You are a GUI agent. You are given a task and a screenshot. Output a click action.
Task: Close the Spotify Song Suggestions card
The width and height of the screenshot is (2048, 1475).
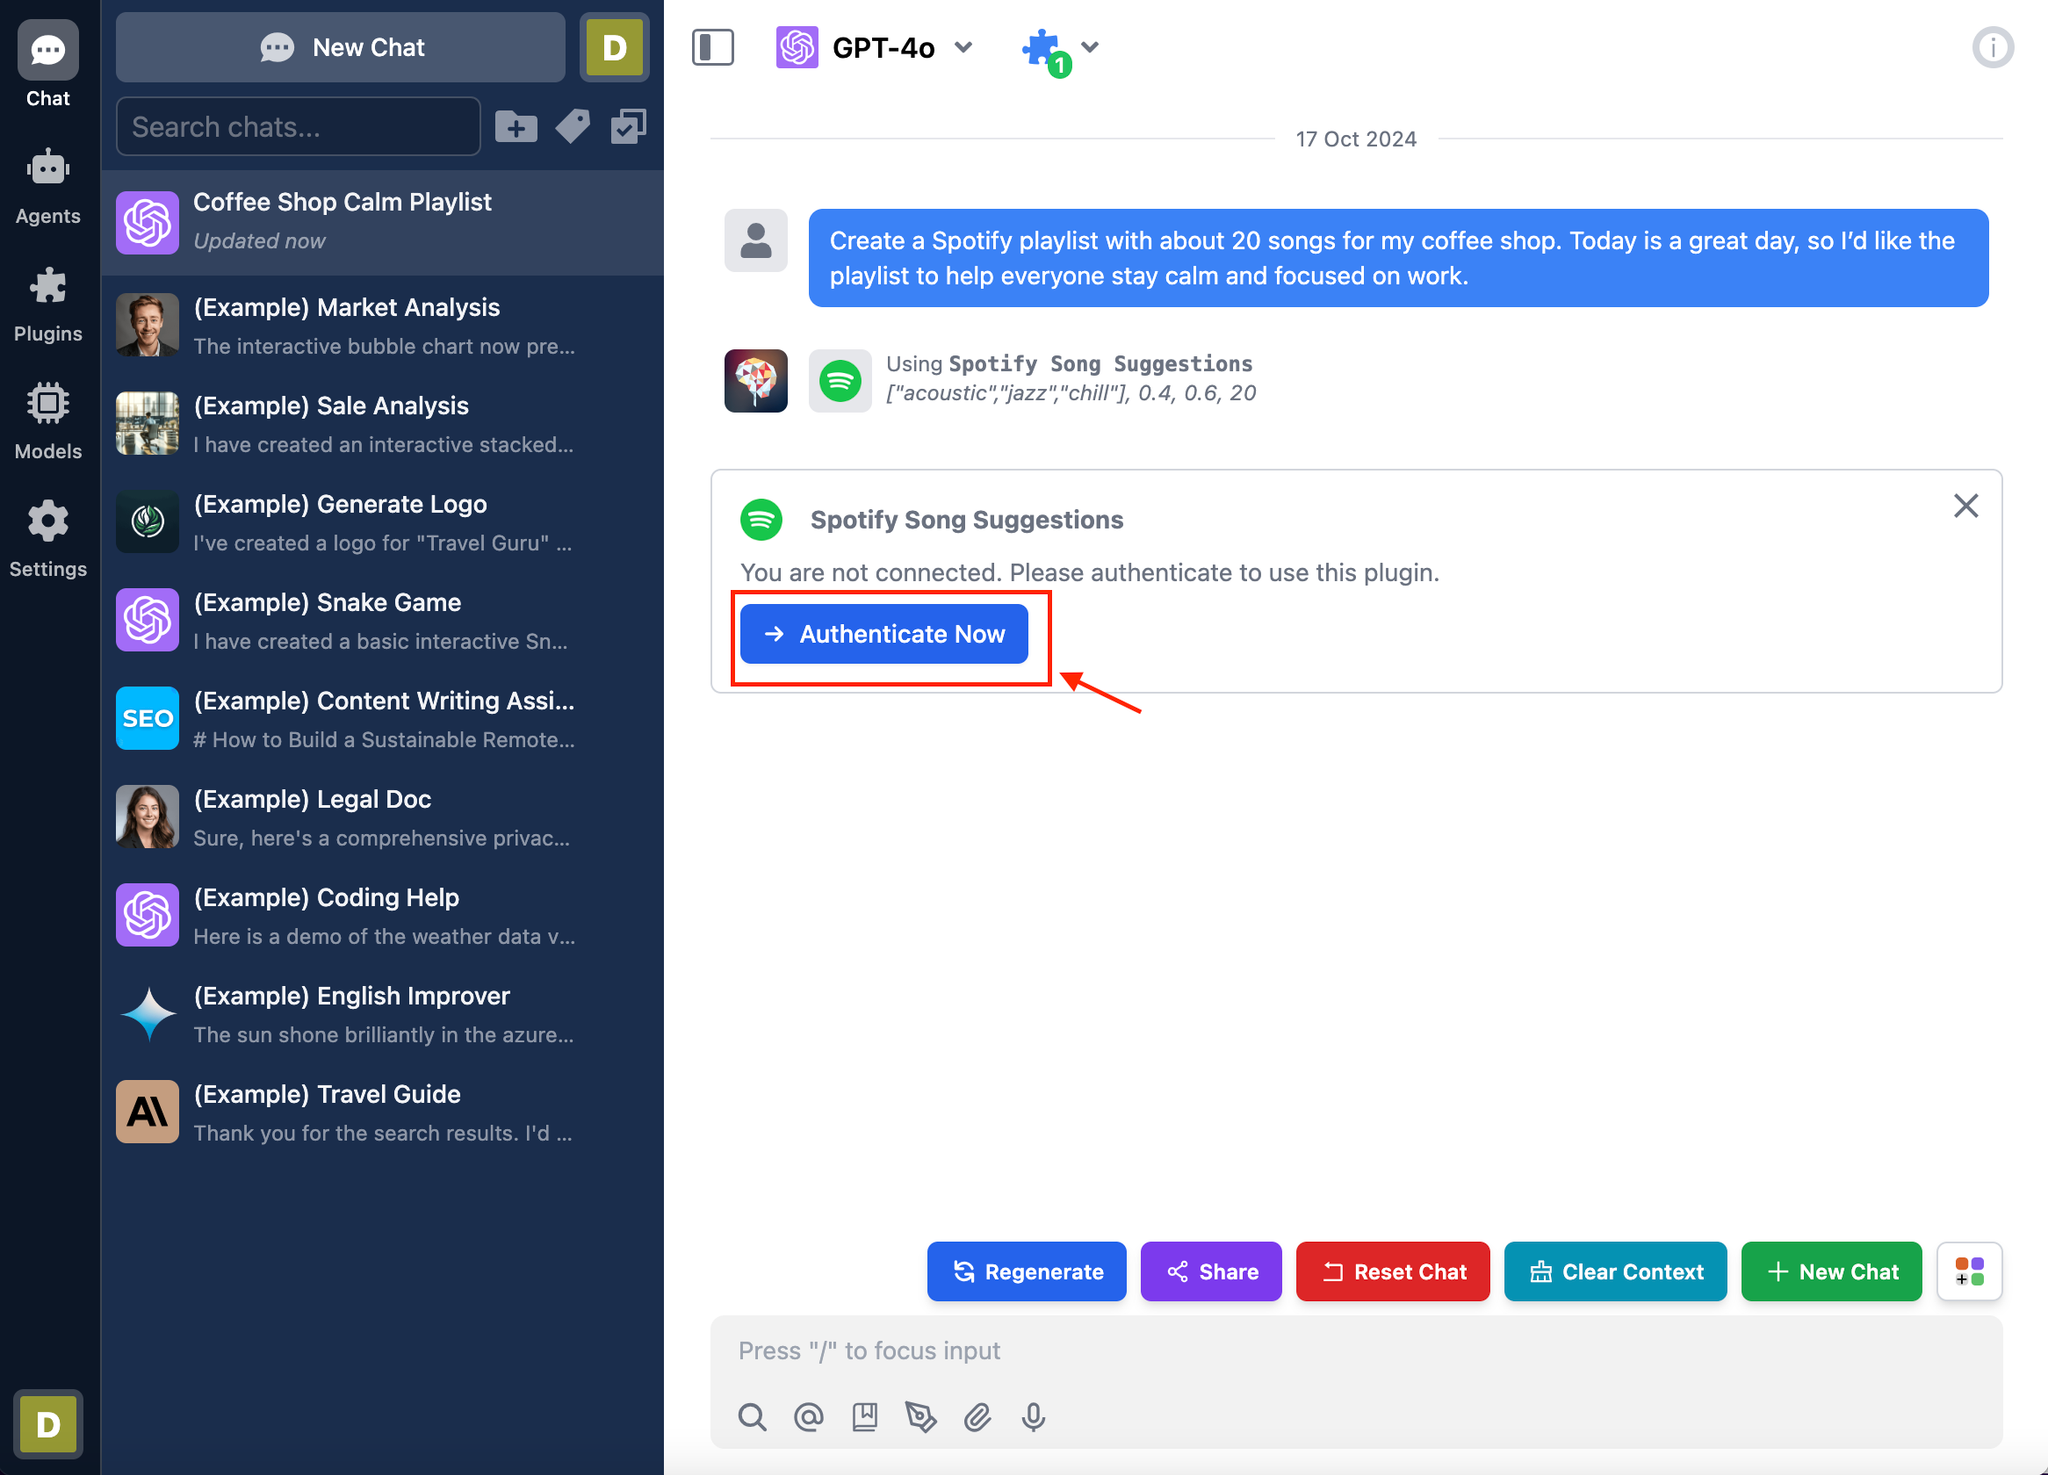(1967, 505)
